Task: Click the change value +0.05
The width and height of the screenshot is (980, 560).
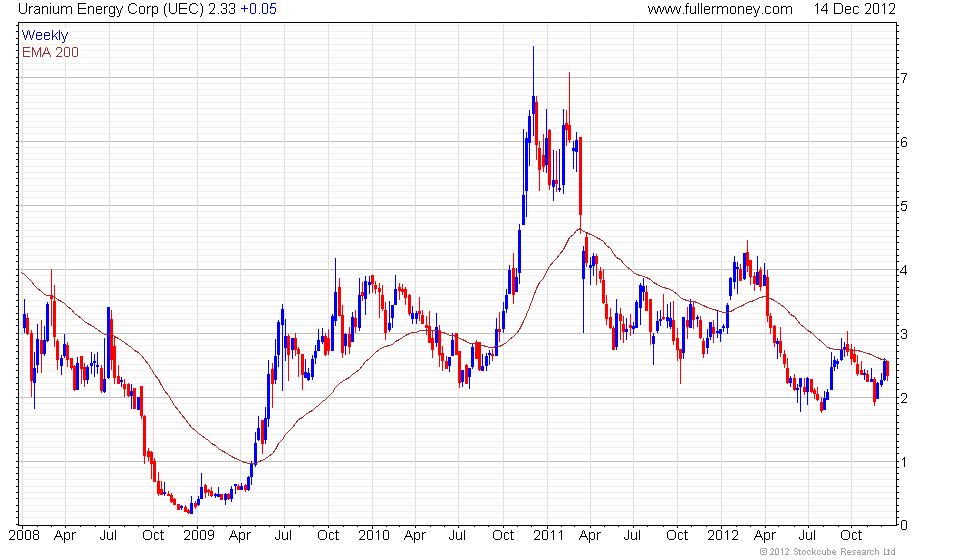Action: (x=259, y=9)
